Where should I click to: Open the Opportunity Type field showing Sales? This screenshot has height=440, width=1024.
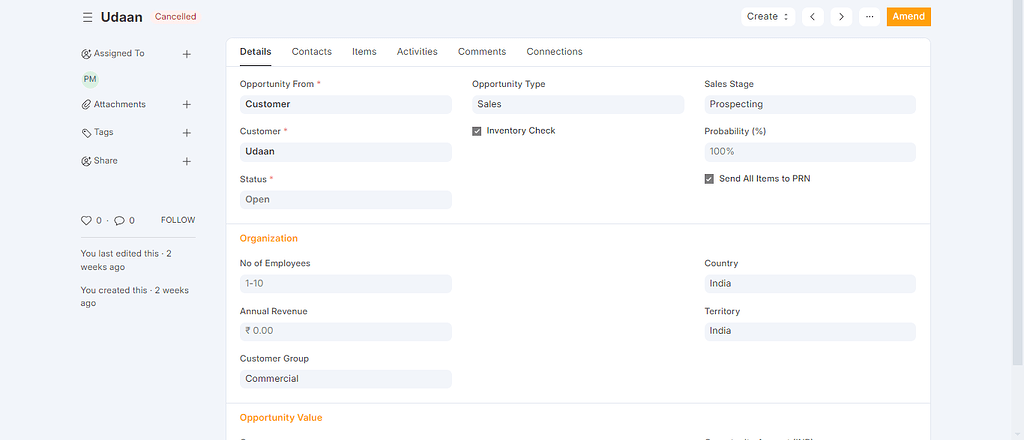coord(578,104)
